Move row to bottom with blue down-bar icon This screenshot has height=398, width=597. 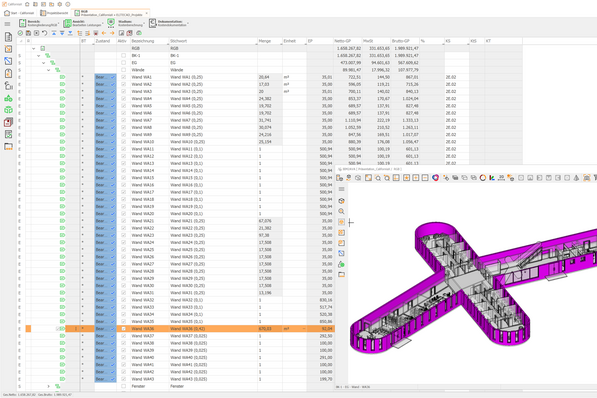70,33
